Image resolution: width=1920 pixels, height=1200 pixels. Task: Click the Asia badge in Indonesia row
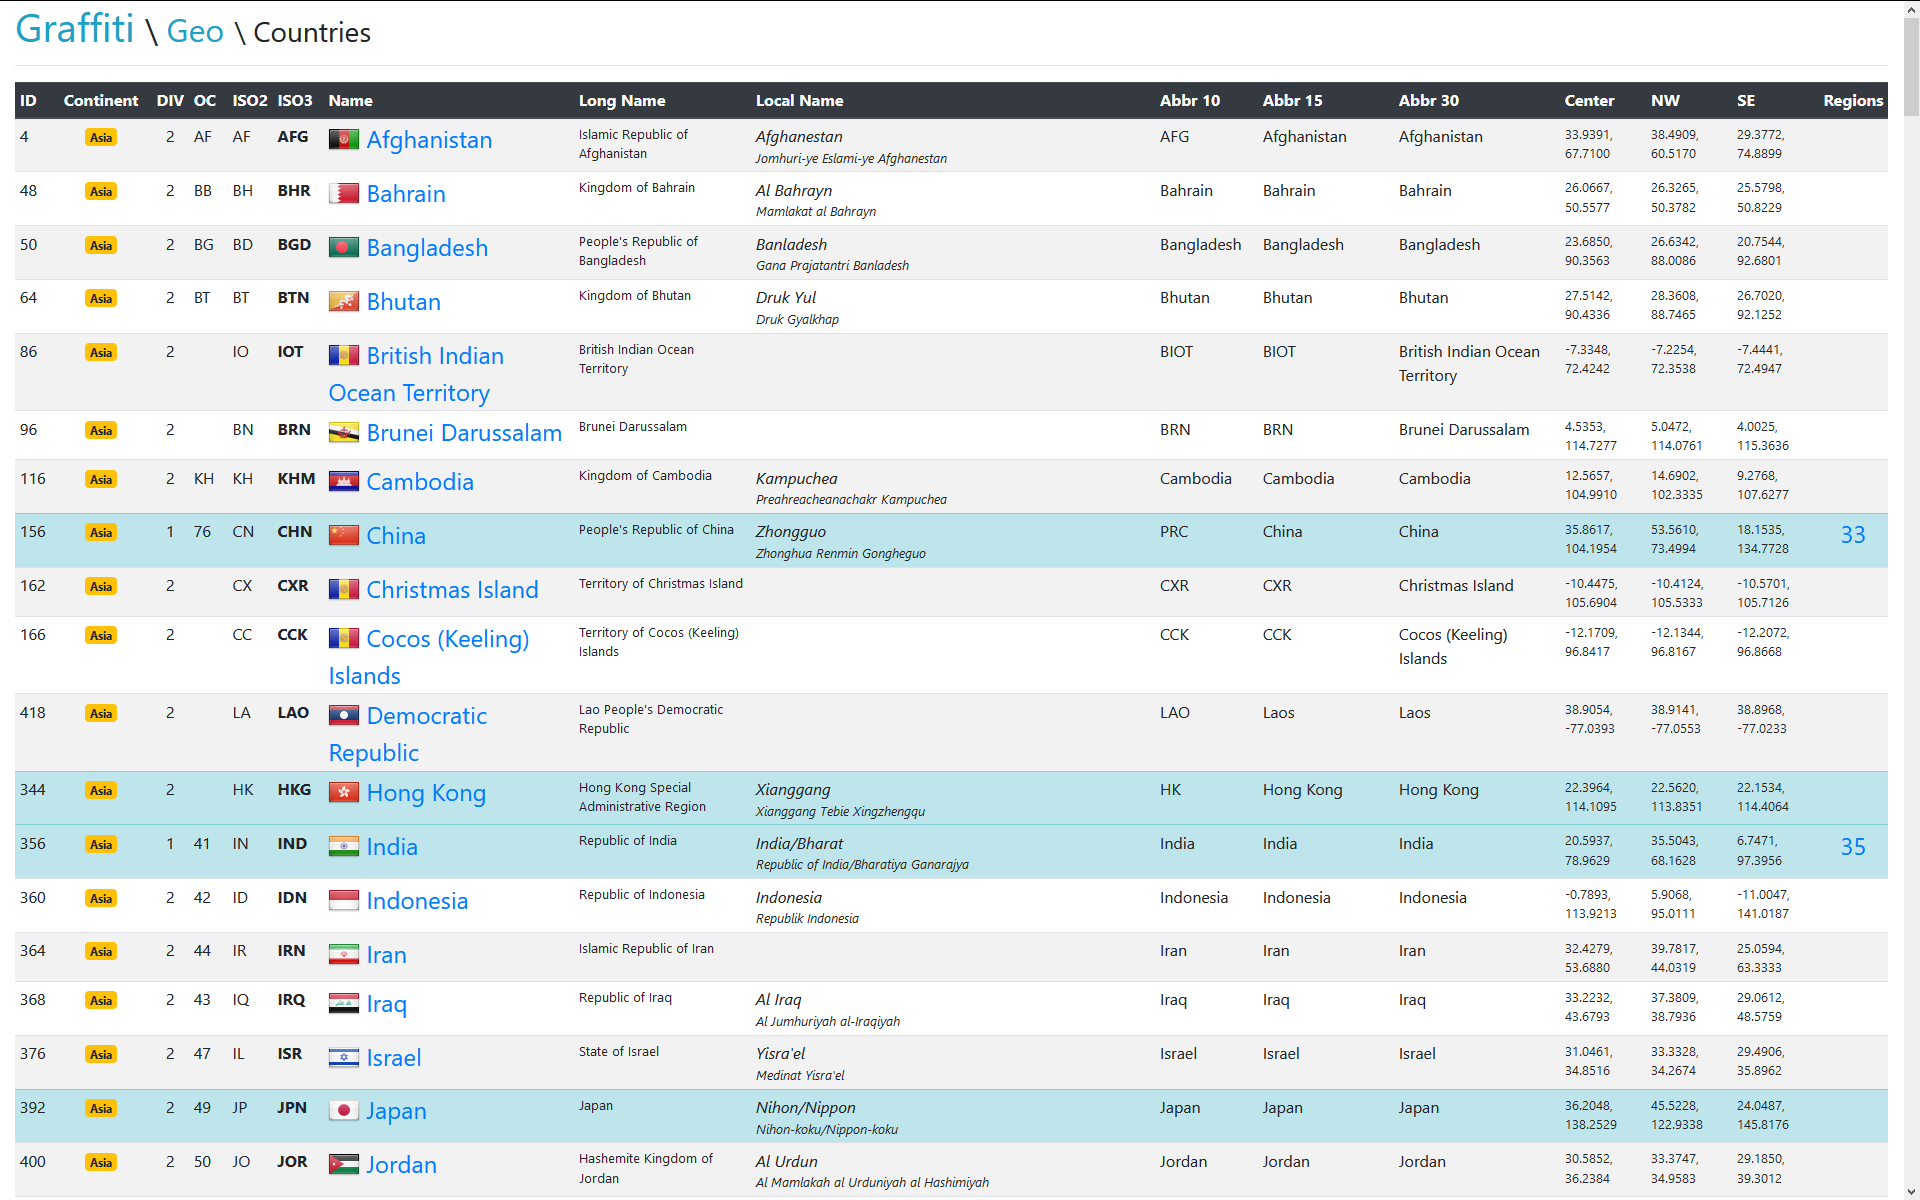(x=101, y=898)
